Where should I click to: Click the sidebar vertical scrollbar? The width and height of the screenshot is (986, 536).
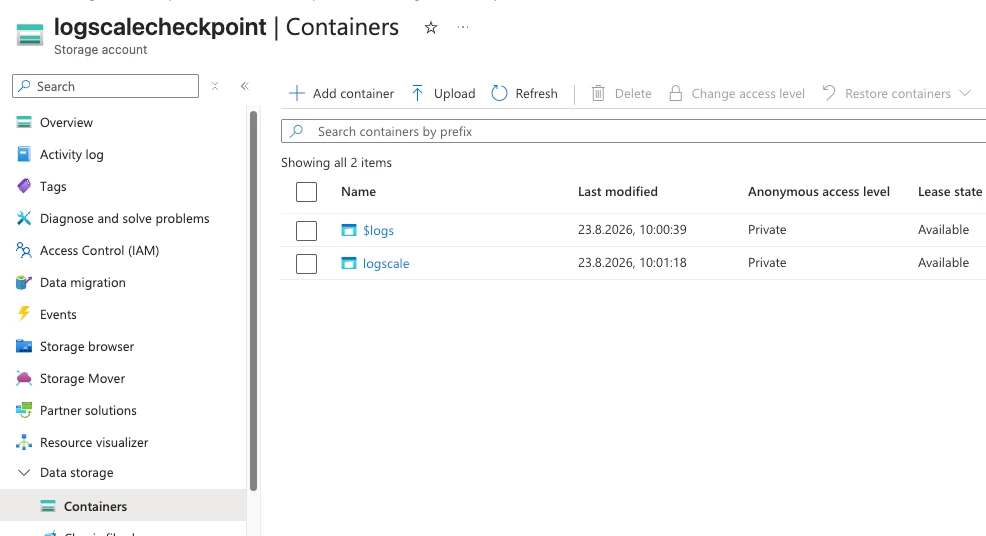[x=253, y=301]
